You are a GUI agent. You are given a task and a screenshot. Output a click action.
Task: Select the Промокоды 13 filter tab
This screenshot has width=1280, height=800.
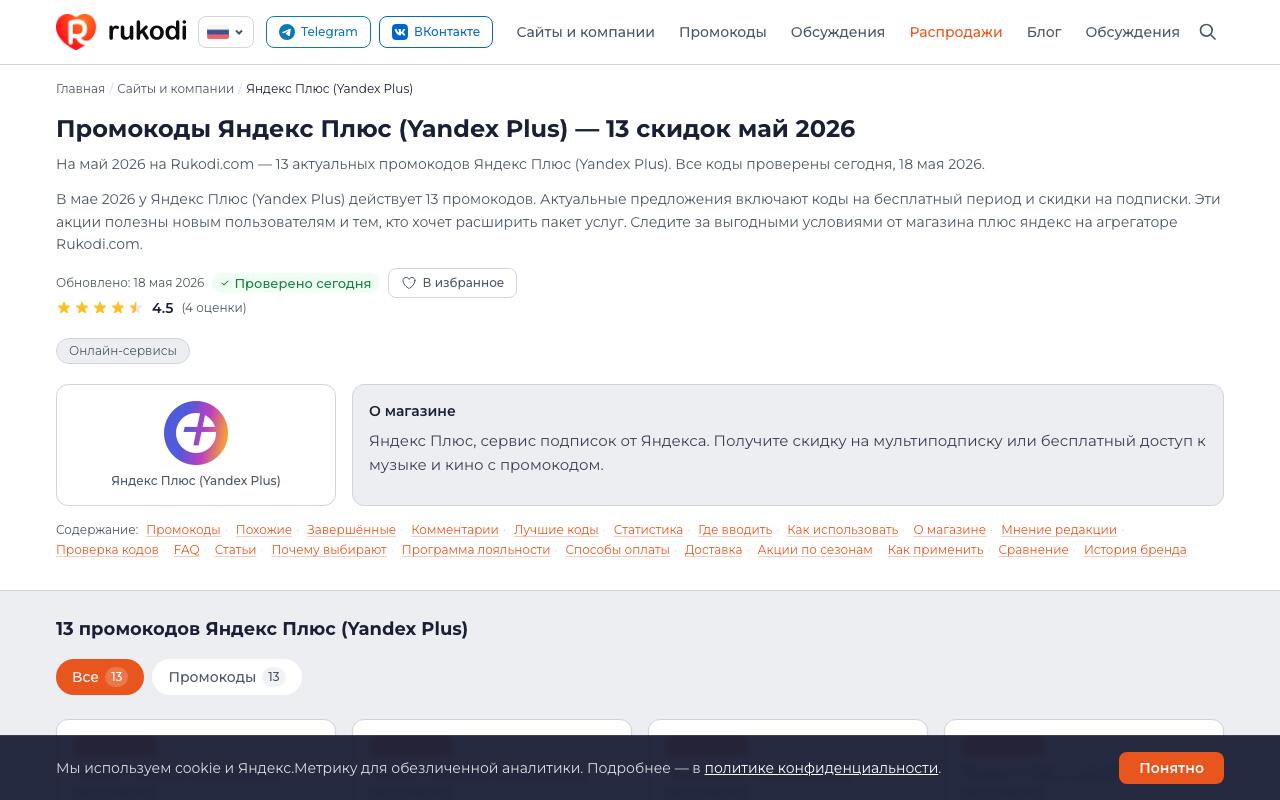227,677
